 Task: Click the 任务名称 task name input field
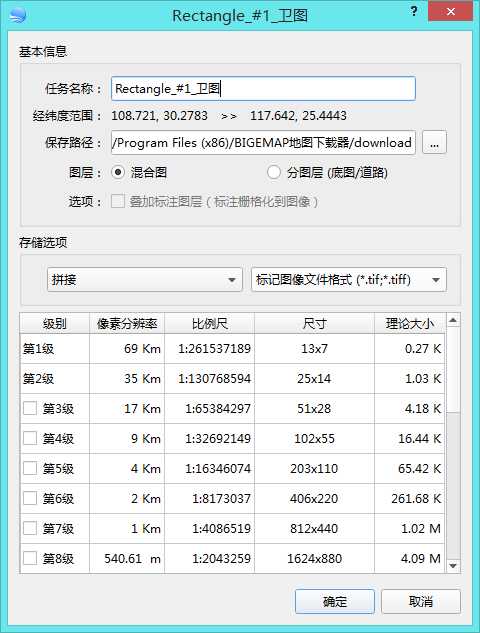point(263,88)
